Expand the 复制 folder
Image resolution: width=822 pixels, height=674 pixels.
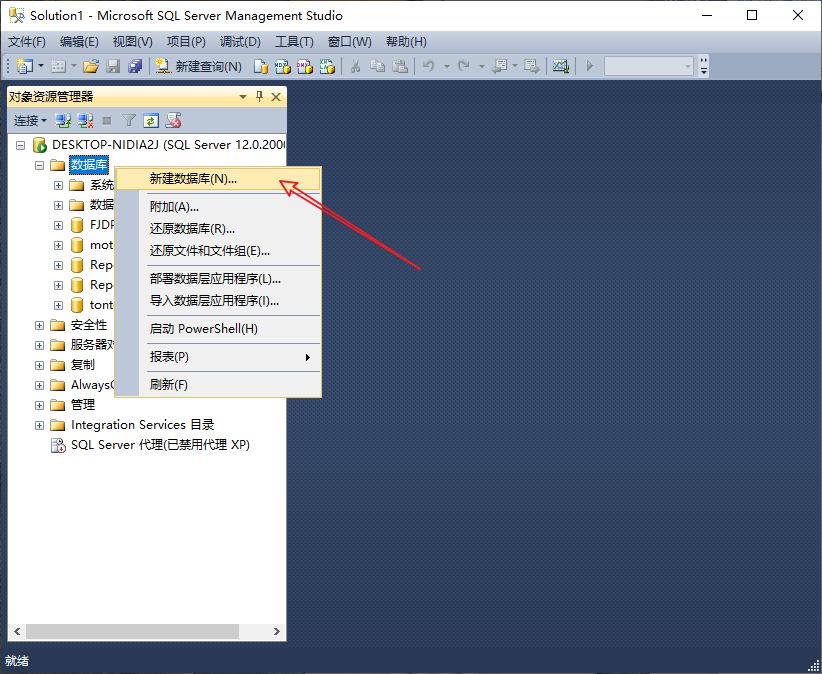(39, 365)
